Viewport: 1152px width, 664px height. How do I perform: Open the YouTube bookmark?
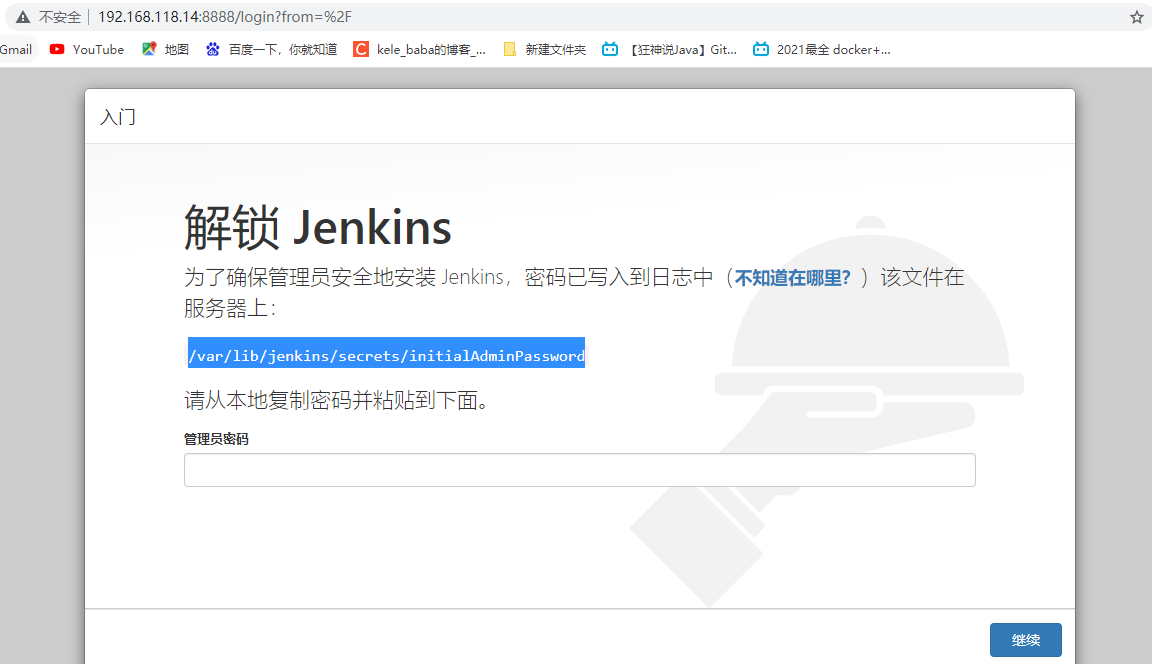pos(87,49)
